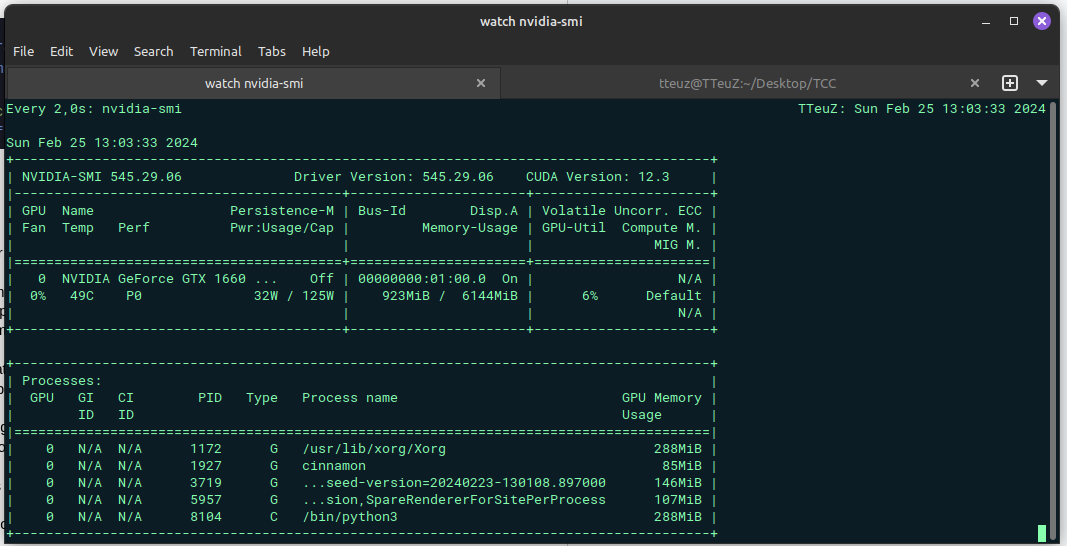Close the terminal window

coord(1042,21)
